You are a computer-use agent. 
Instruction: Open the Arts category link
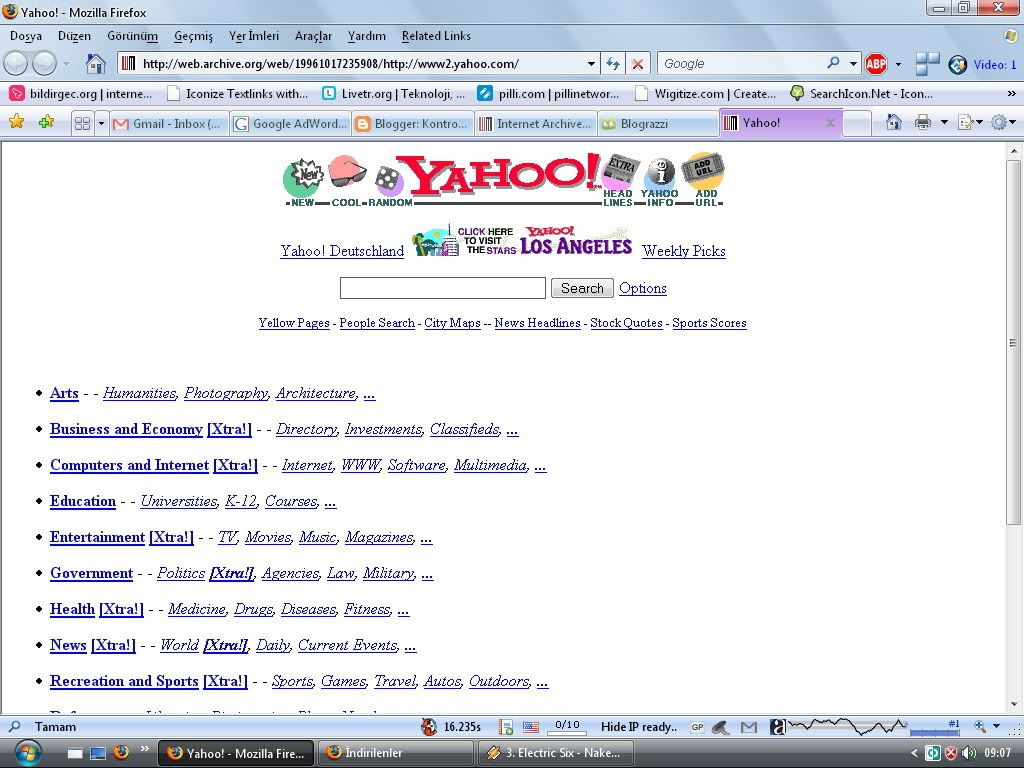pyautogui.click(x=64, y=393)
